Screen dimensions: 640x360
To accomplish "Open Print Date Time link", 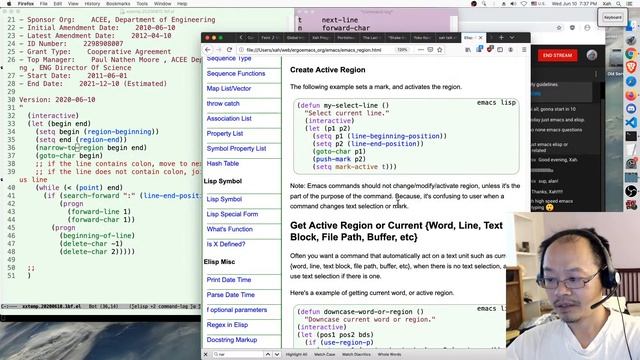I will tap(229, 280).
